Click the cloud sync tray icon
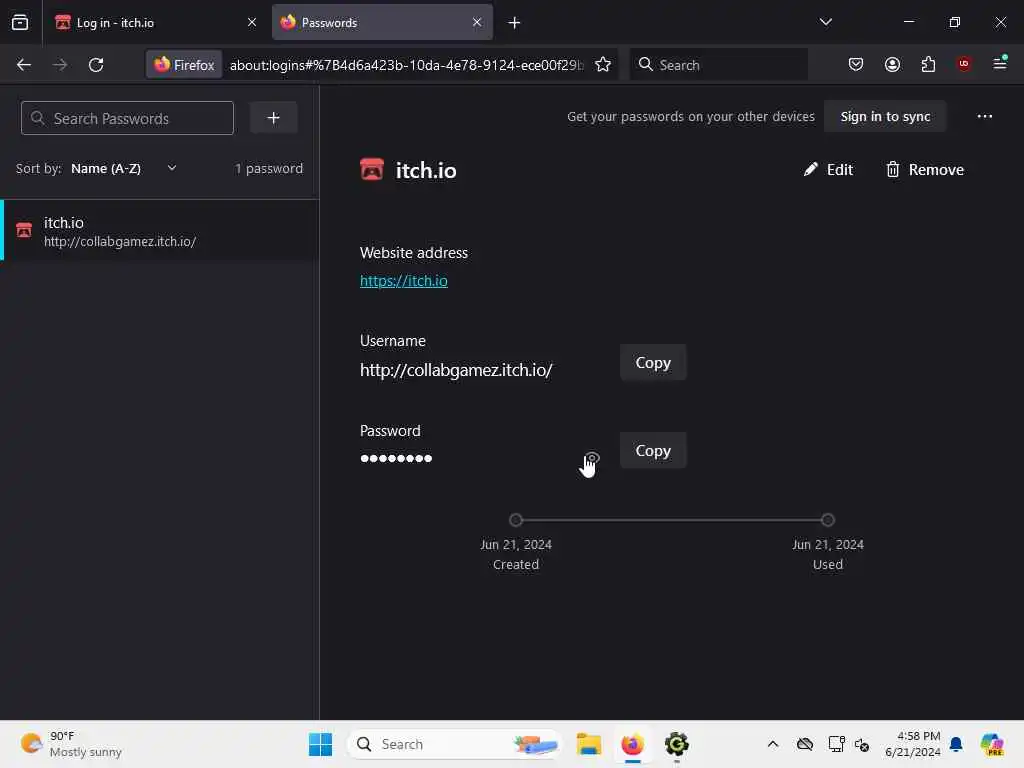The height and width of the screenshot is (768, 1024). tap(805, 744)
